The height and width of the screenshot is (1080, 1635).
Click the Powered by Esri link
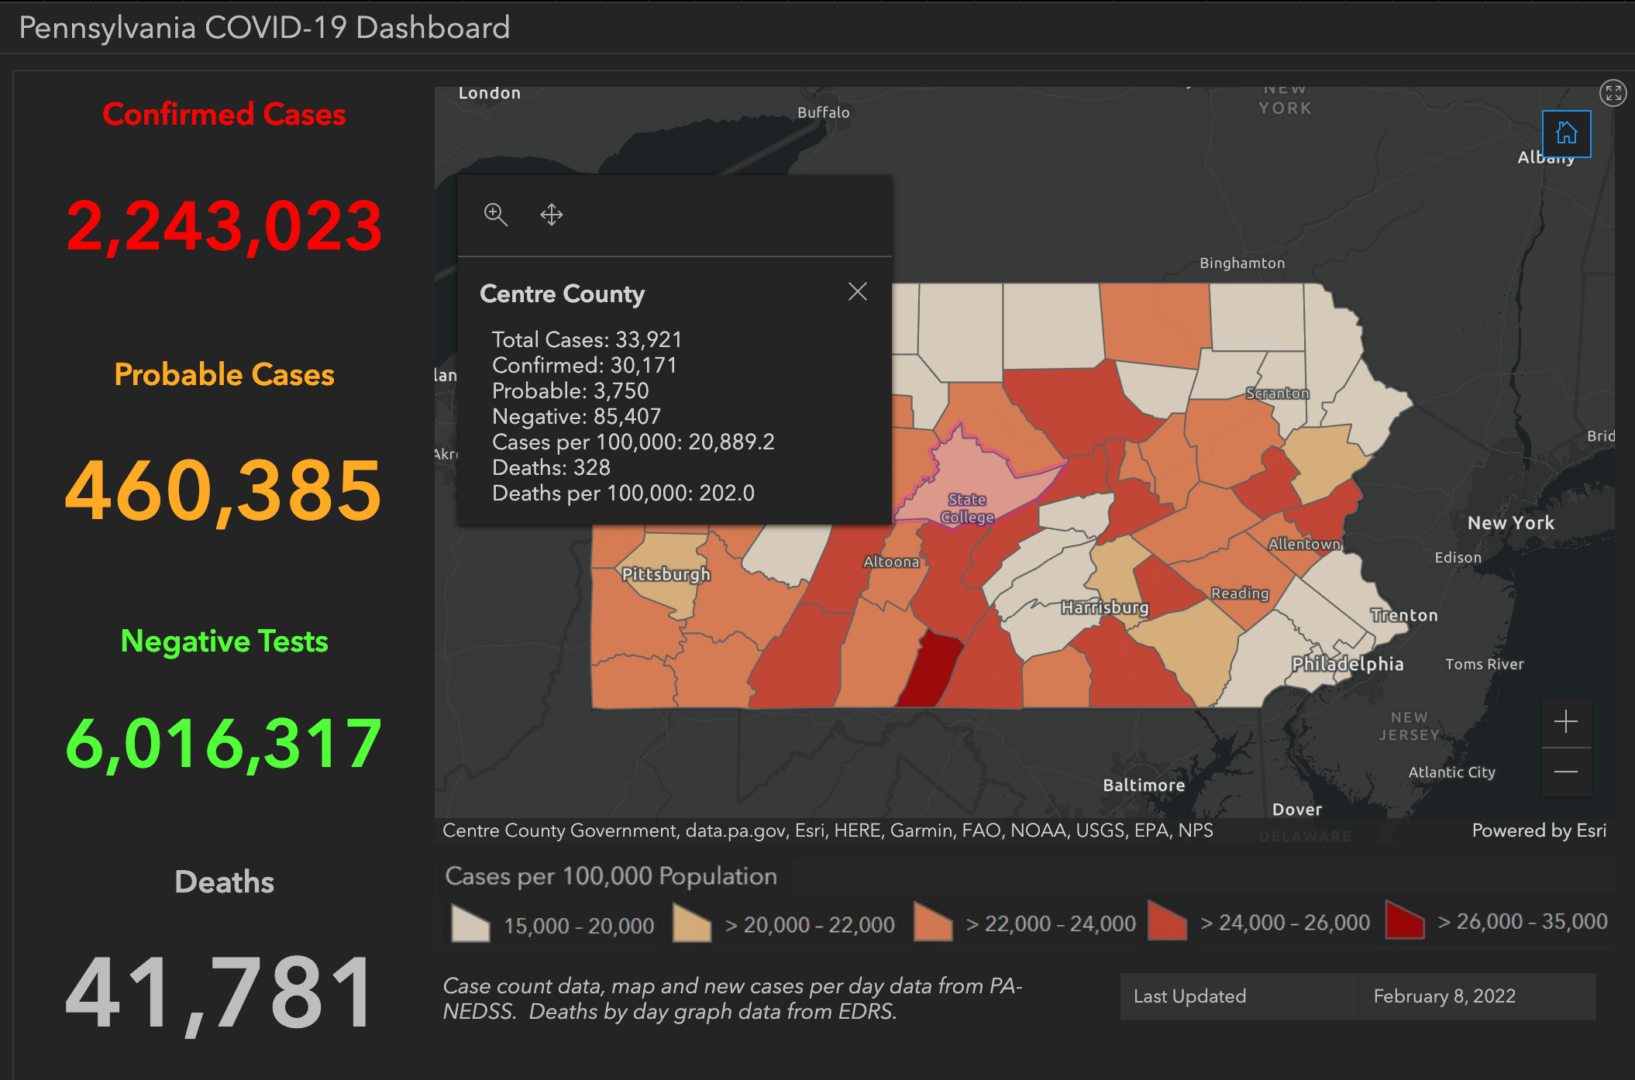pyautogui.click(x=1539, y=830)
